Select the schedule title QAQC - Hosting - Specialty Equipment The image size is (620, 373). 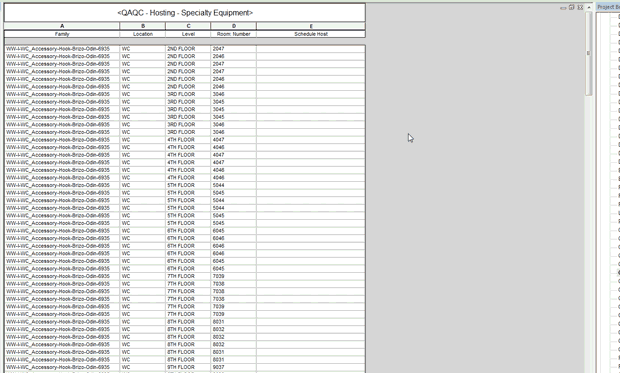tap(185, 13)
